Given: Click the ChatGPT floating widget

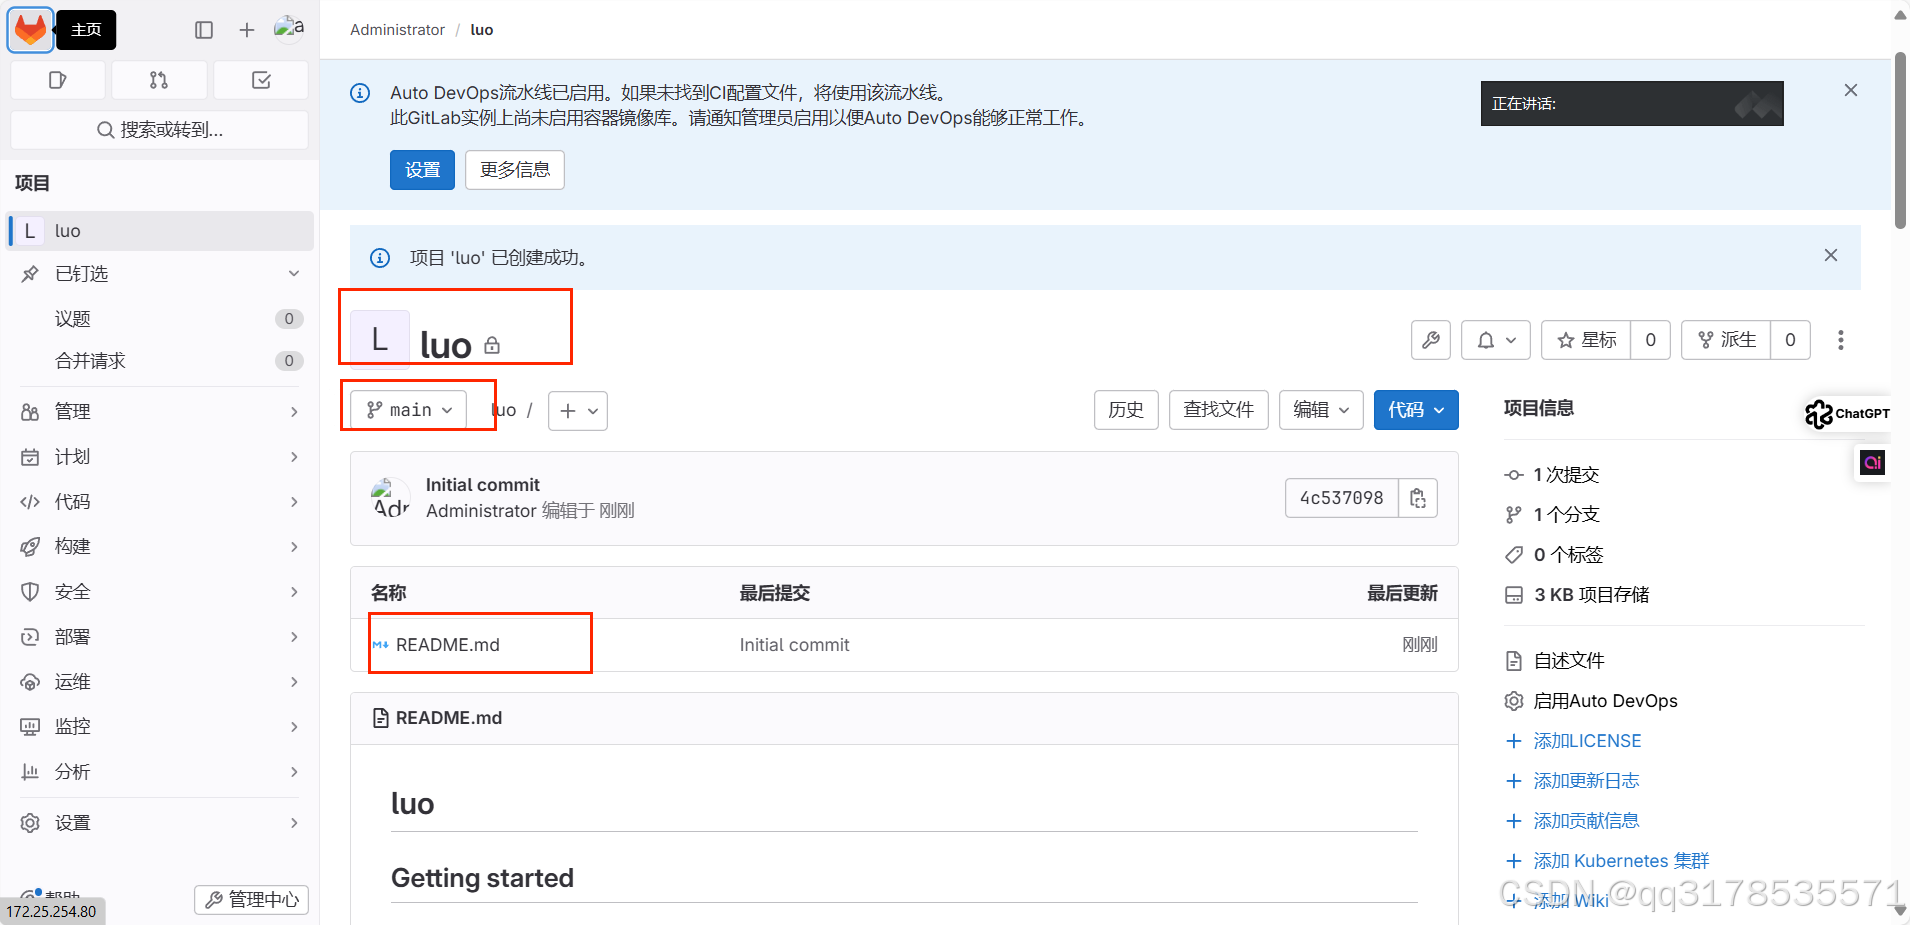Looking at the screenshot, I should click(x=1847, y=413).
